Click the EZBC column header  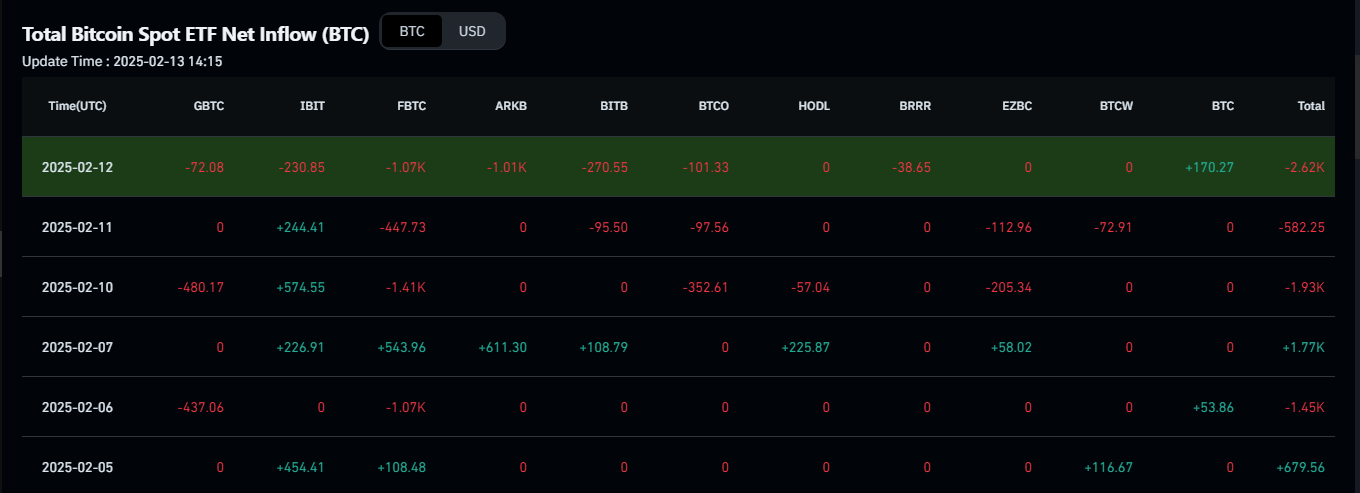point(1016,106)
